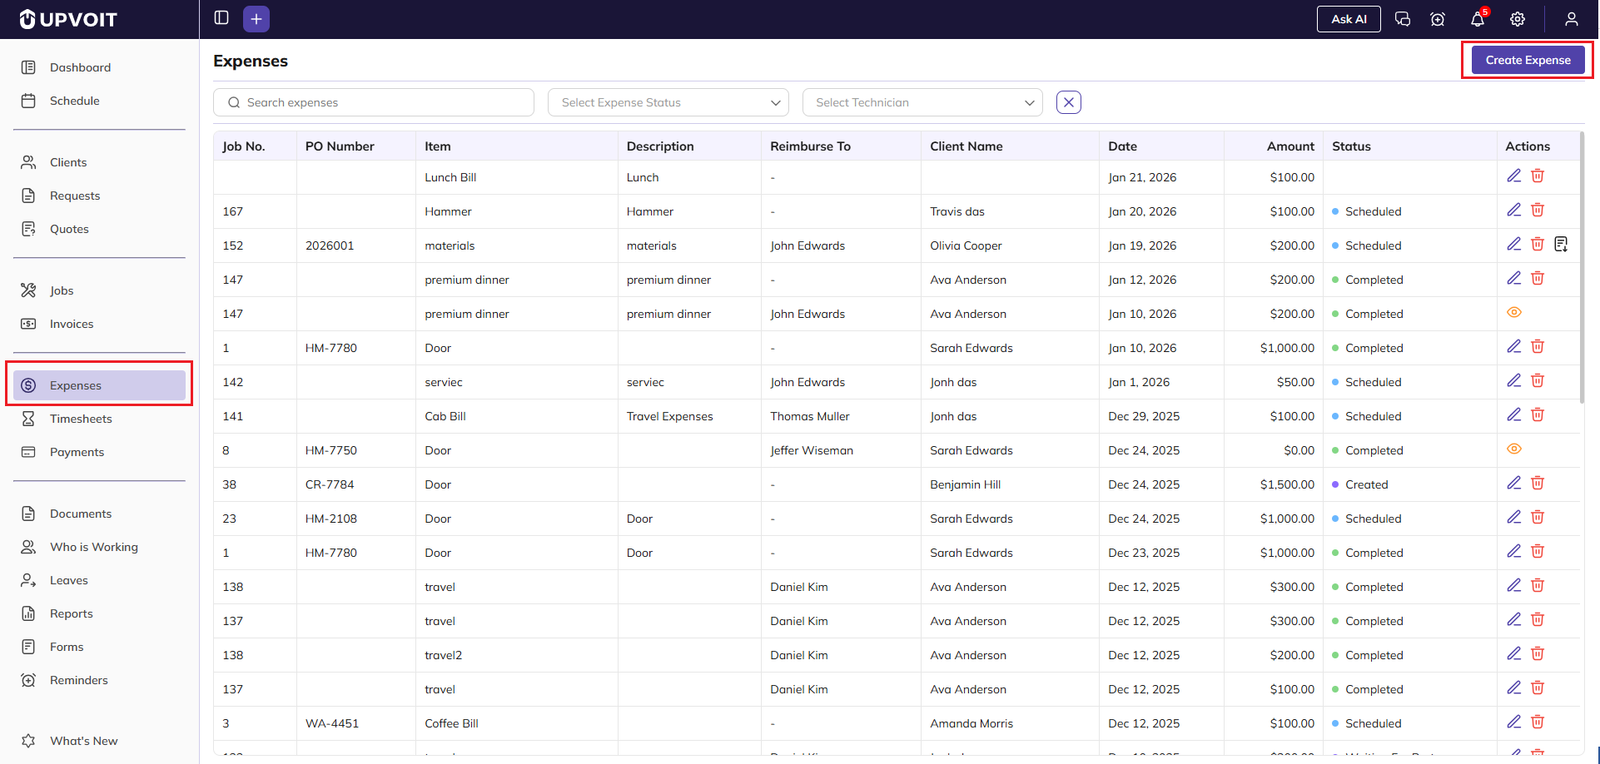Image resolution: width=1600 pixels, height=764 pixels.
Task: Click the Search expenses field
Action: click(374, 102)
